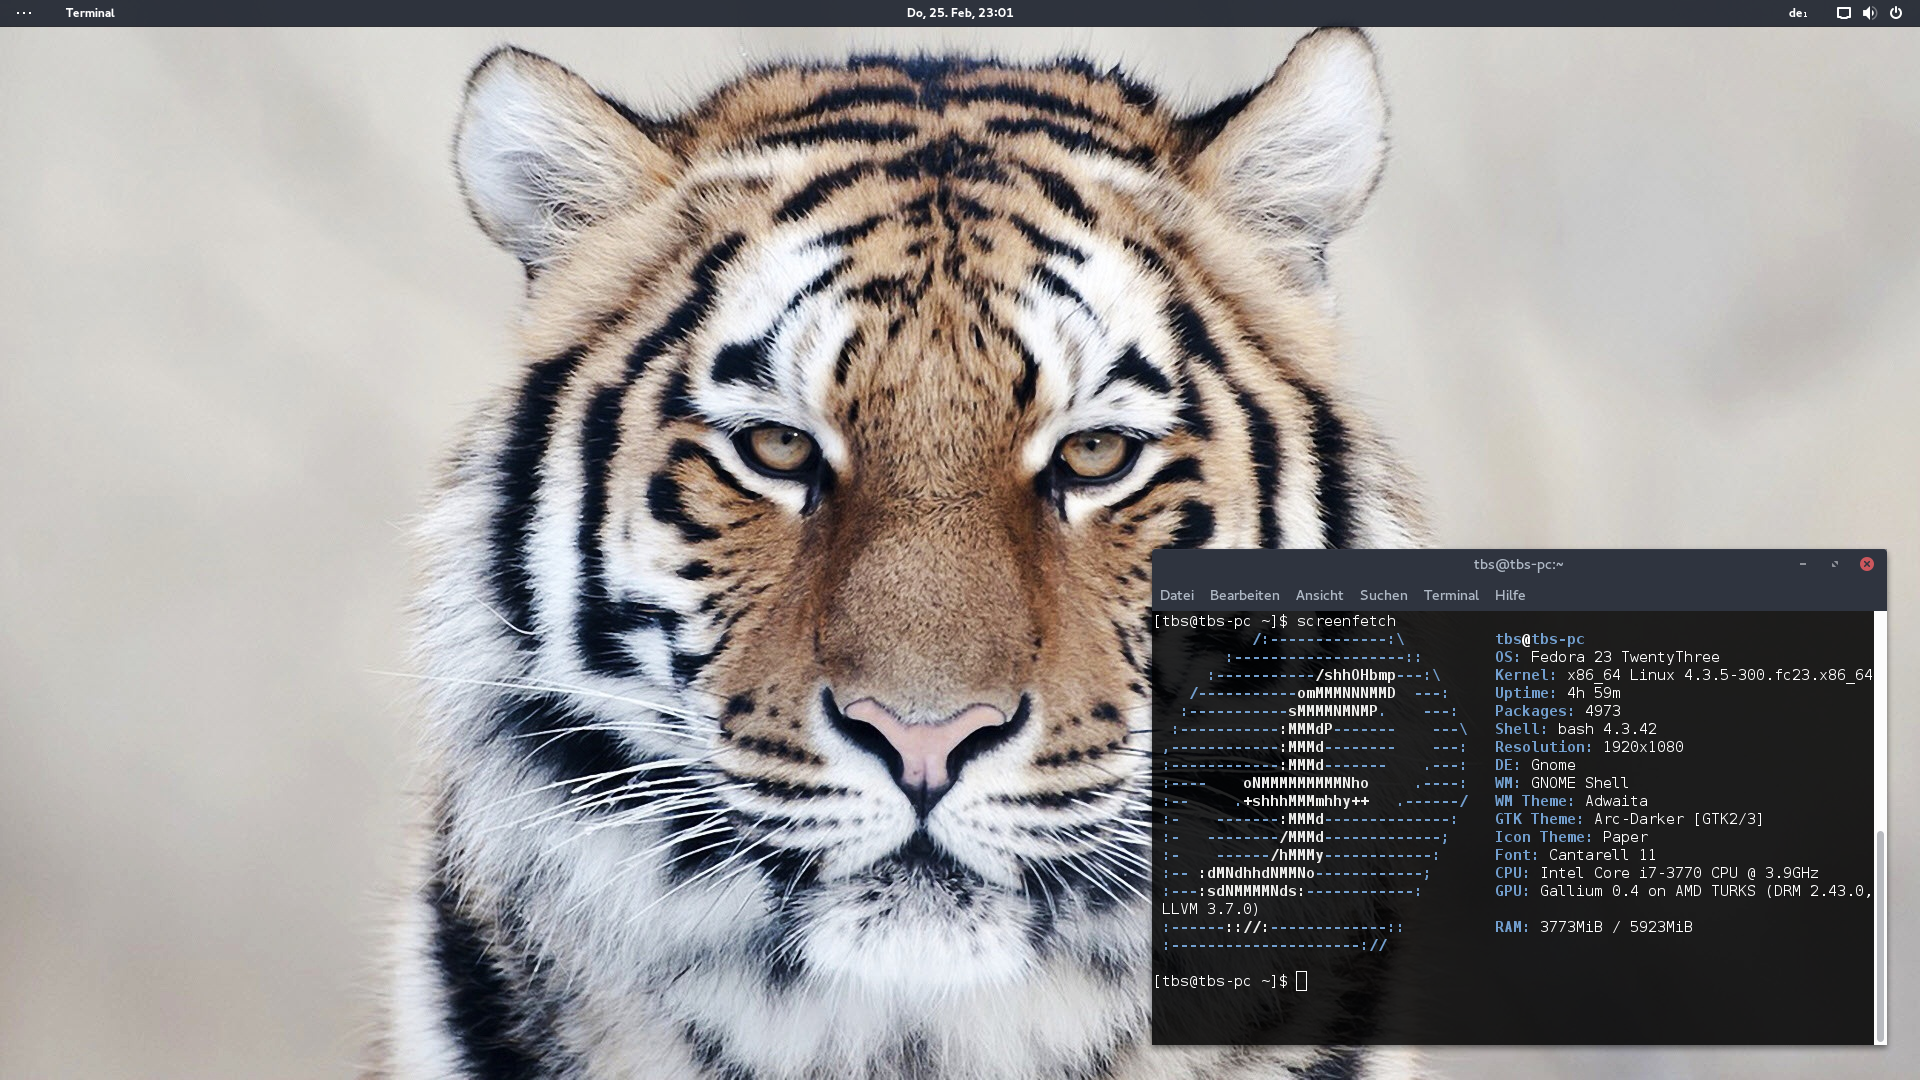Open the Activities overview dots button
This screenshot has height=1080, width=1920.
24,13
